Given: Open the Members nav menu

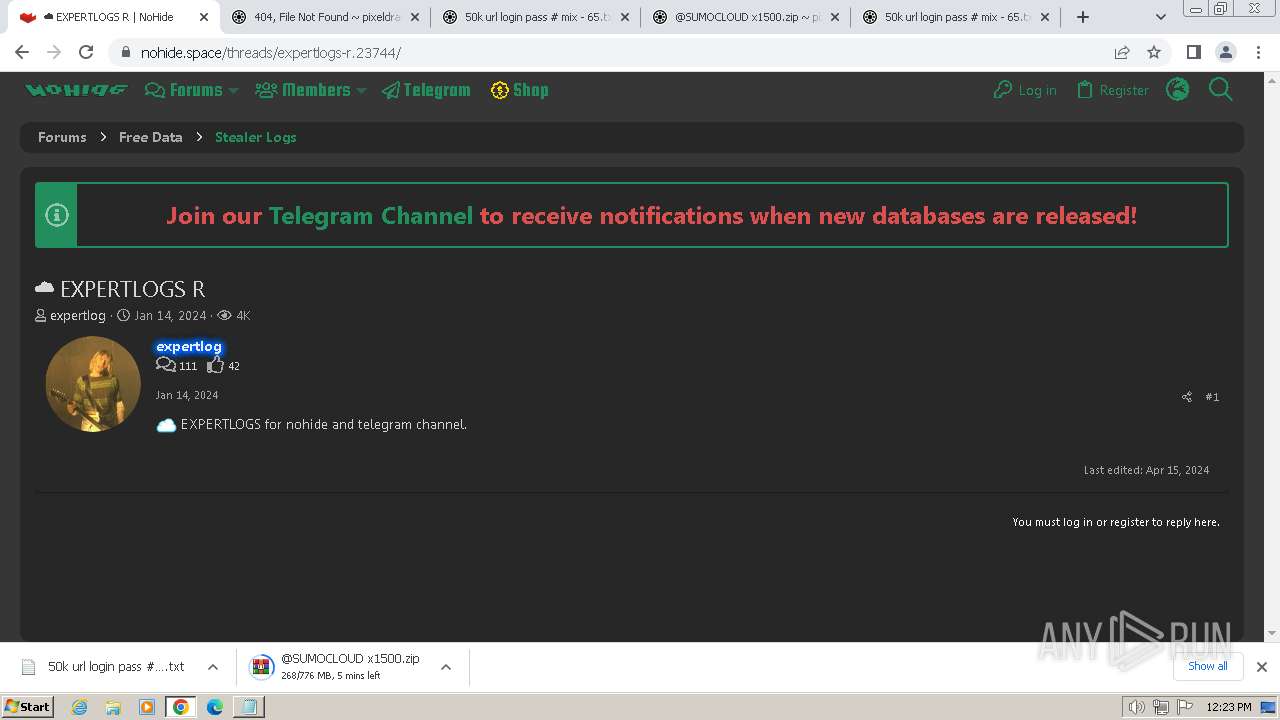Looking at the screenshot, I should (x=303, y=90).
